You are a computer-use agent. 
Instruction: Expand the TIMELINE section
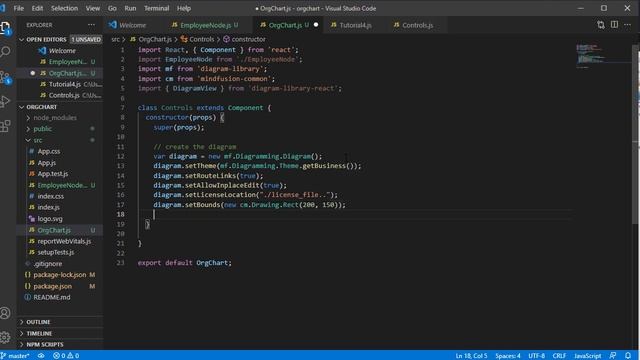click(39, 333)
